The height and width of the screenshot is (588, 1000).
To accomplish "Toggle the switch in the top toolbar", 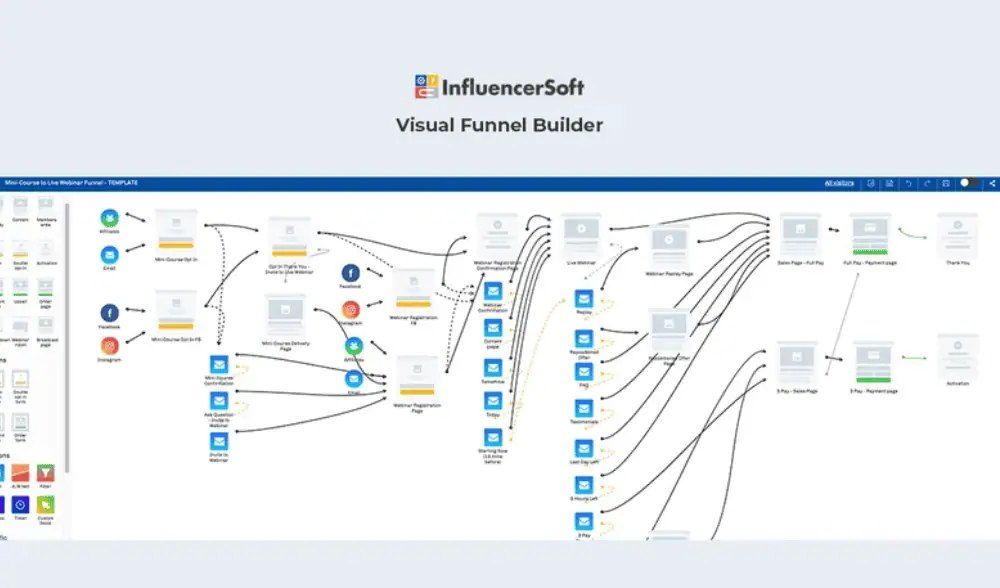I will click(x=968, y=184).
